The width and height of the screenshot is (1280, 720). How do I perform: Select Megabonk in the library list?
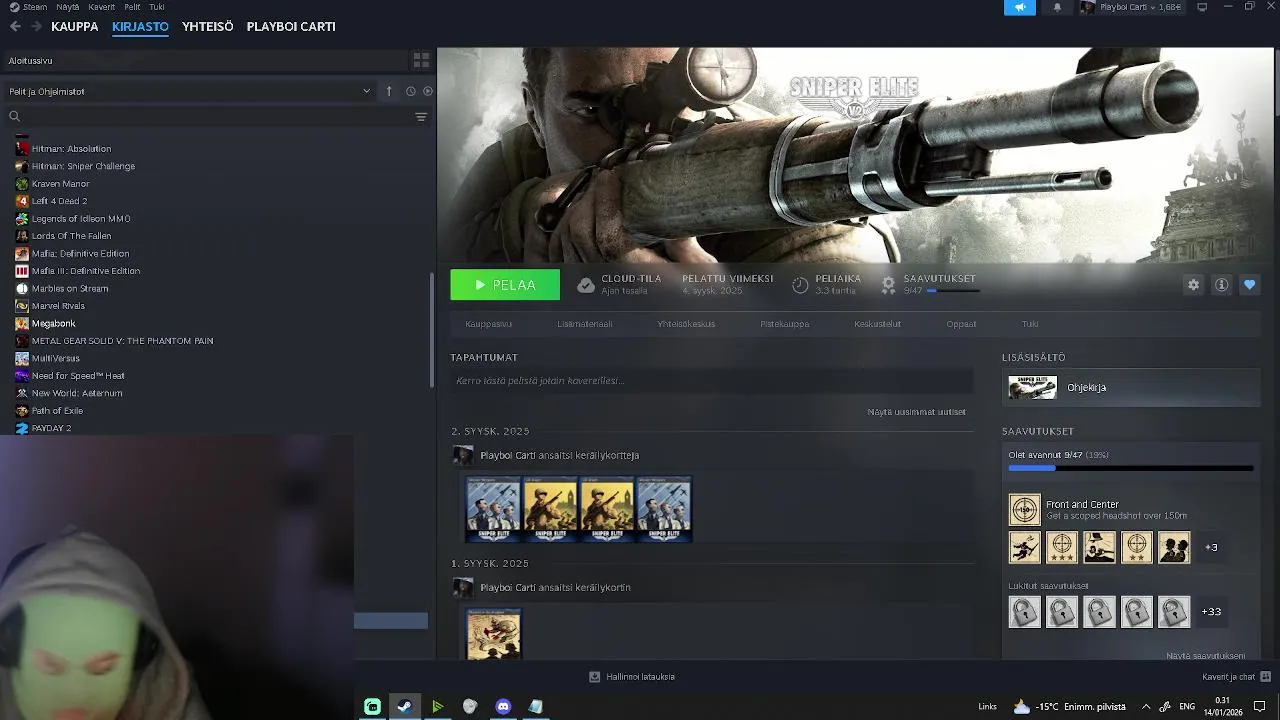click(53, 323)
